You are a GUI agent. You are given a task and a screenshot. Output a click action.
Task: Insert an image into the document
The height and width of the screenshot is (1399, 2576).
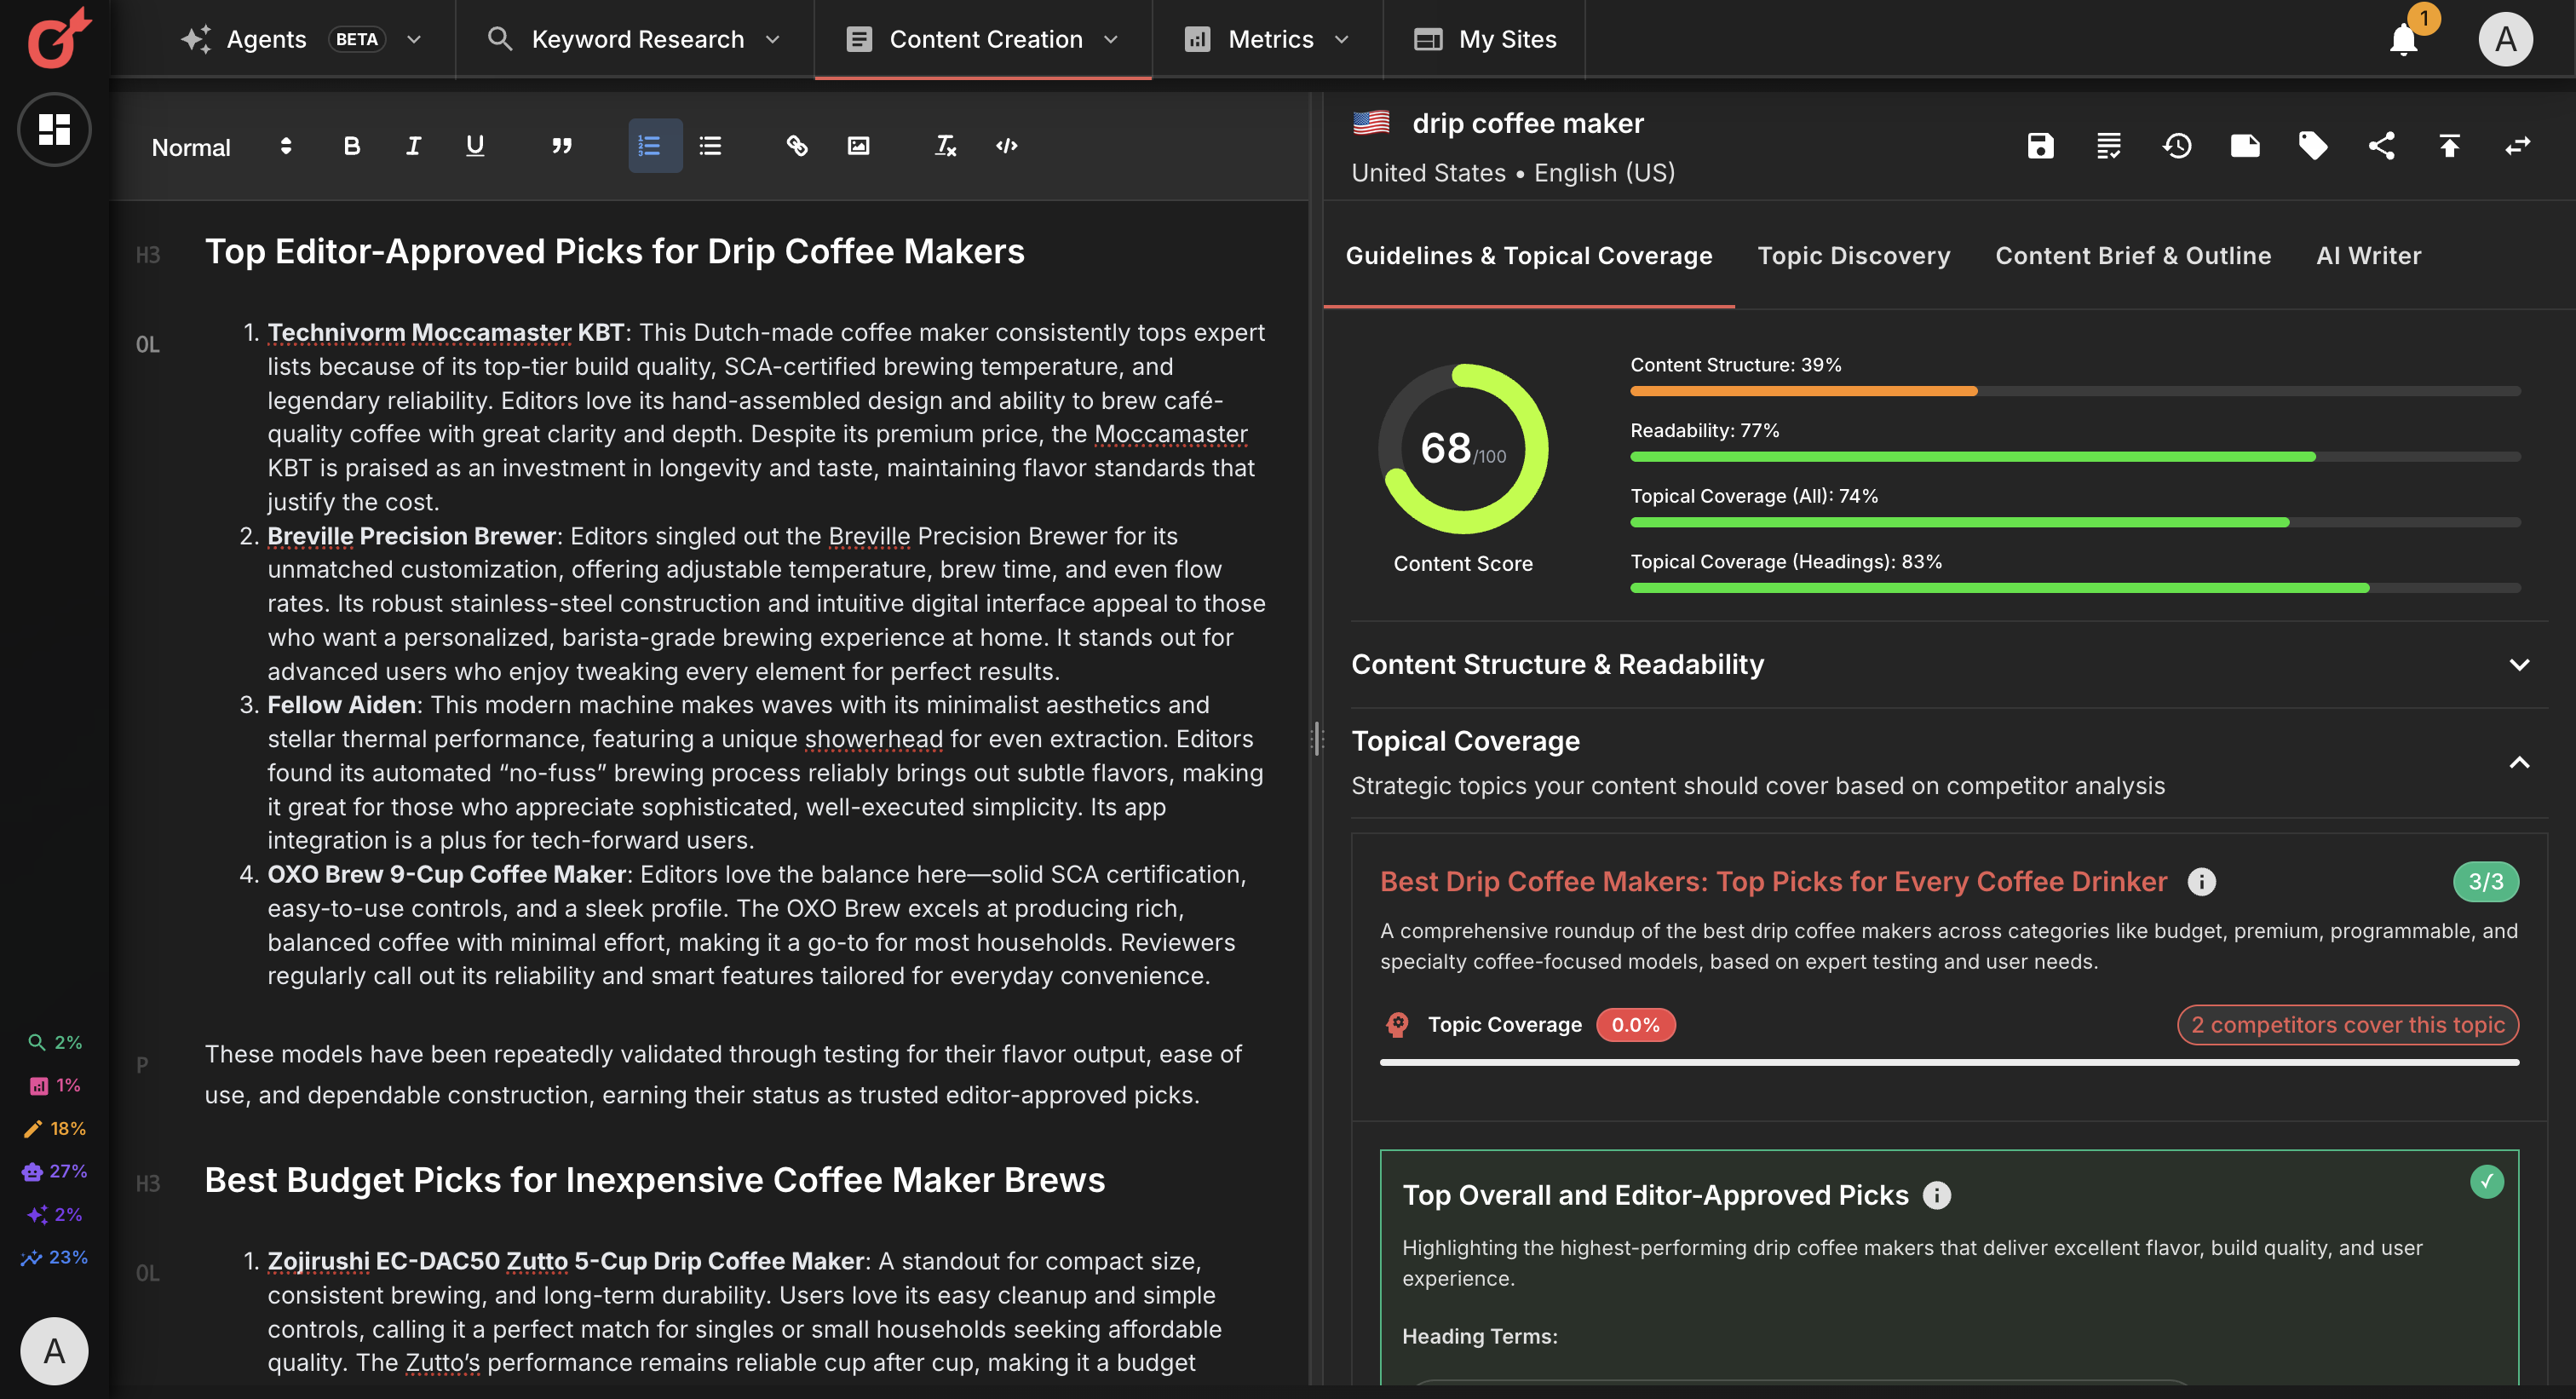click(x=858, y=146)
